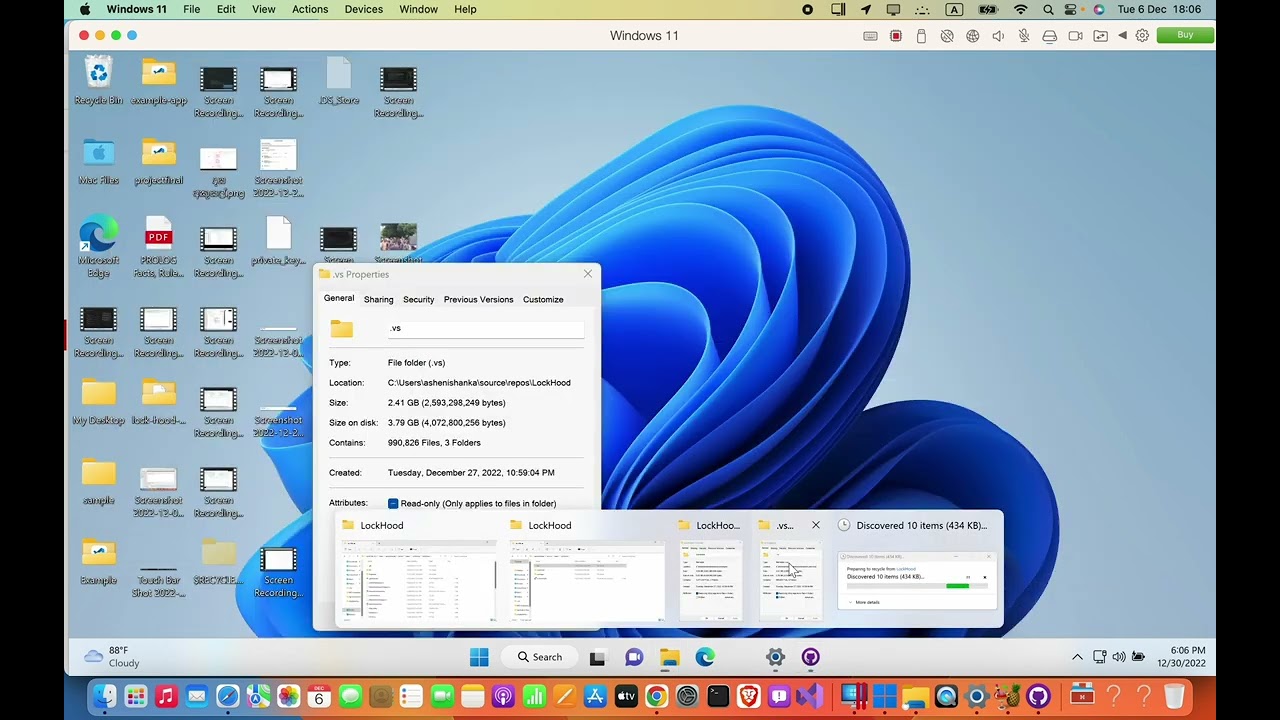1280x720 pixels.
Task: Open Windows Start menu
Action: click(x=479, y=657)
